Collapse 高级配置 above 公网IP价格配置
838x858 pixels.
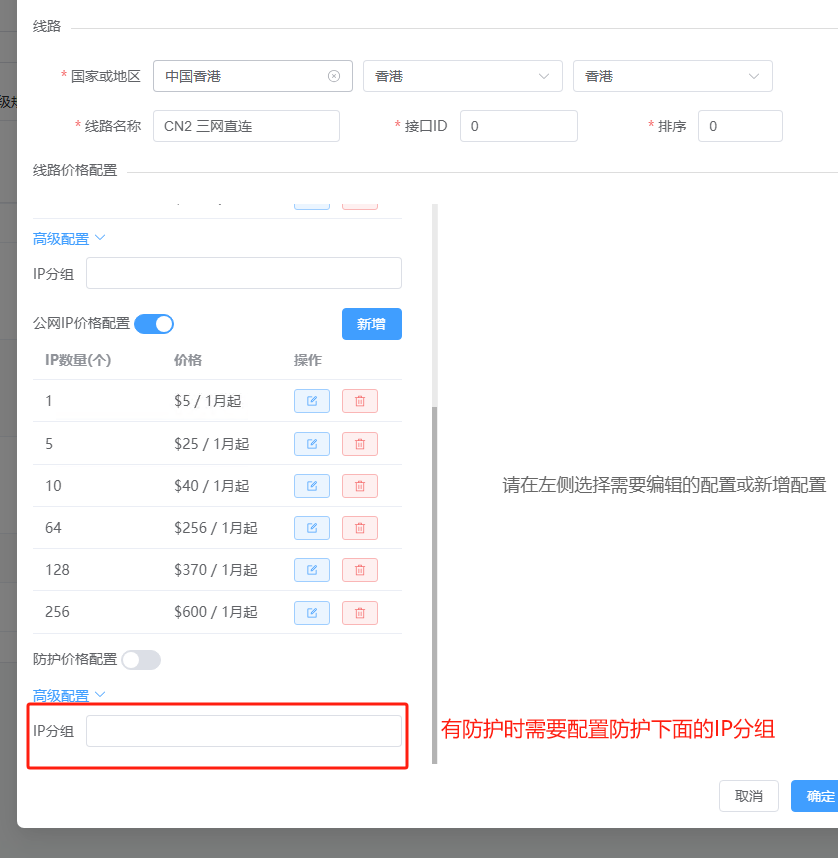point(69,239)
